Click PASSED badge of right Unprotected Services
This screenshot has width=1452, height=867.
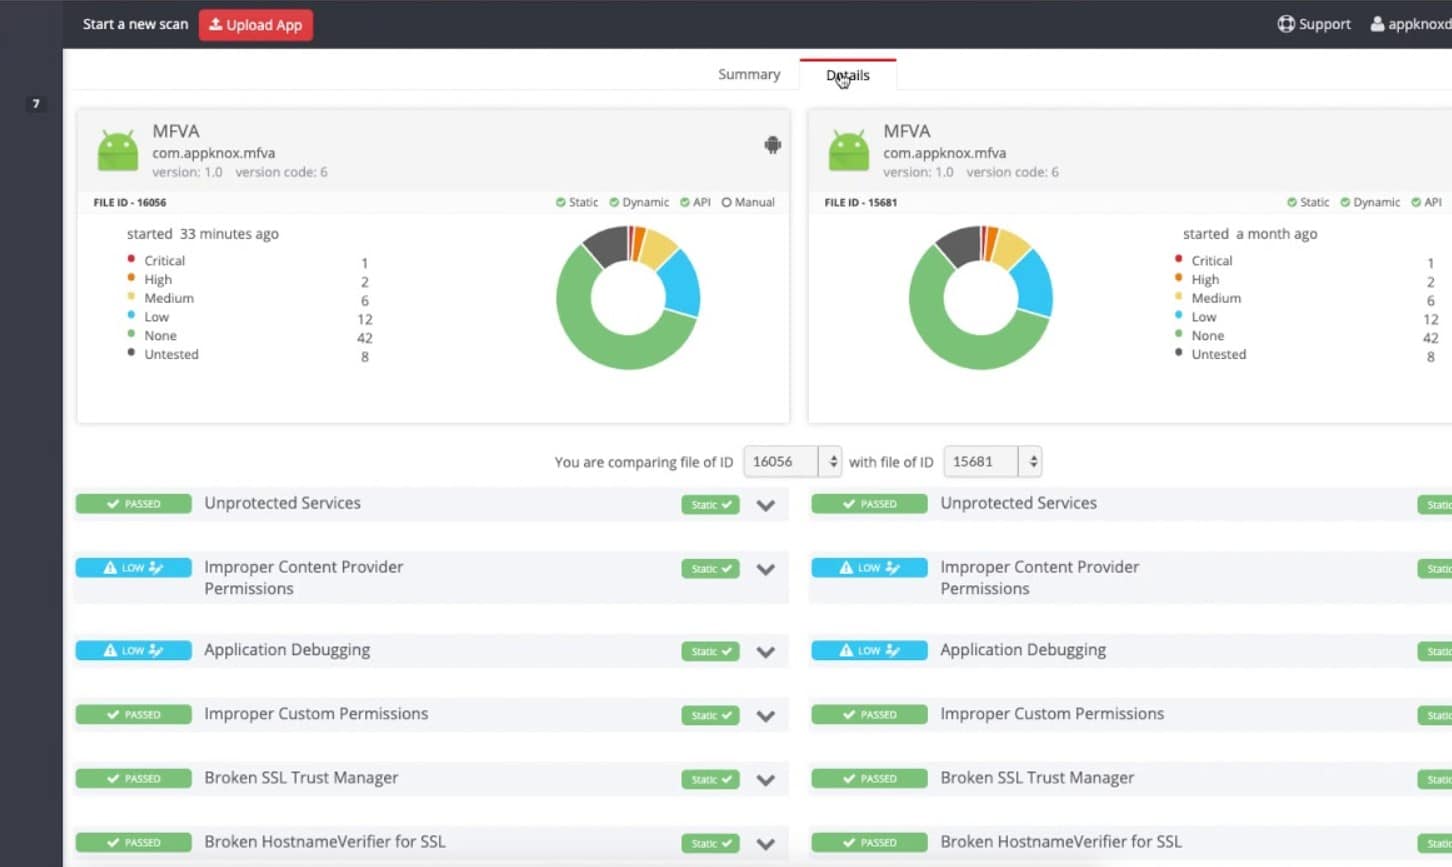tap(870, 504)
